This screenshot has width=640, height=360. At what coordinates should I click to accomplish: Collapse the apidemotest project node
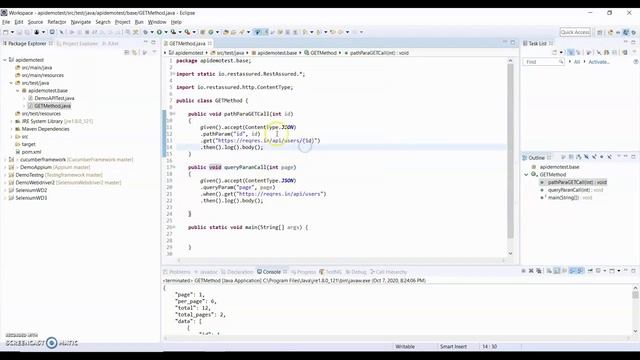pyautogui.click(x=5, y=60)
